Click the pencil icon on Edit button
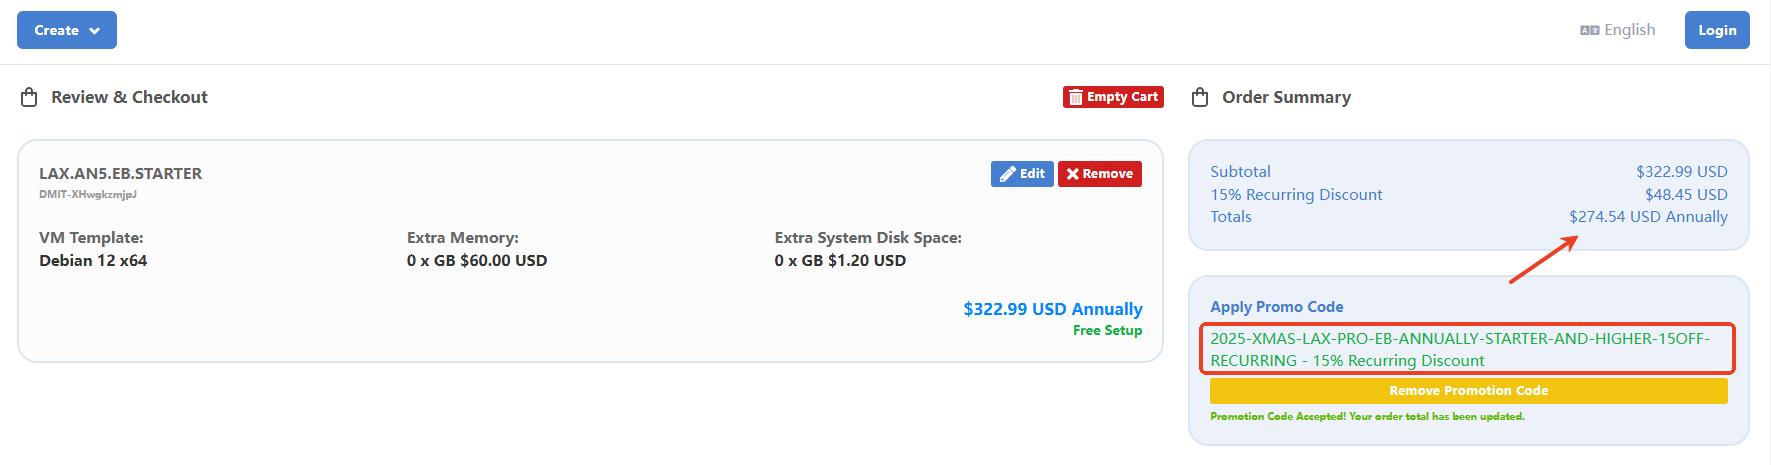The width and height of the screenshot is (1771, 465). (x=1007, y=174)
